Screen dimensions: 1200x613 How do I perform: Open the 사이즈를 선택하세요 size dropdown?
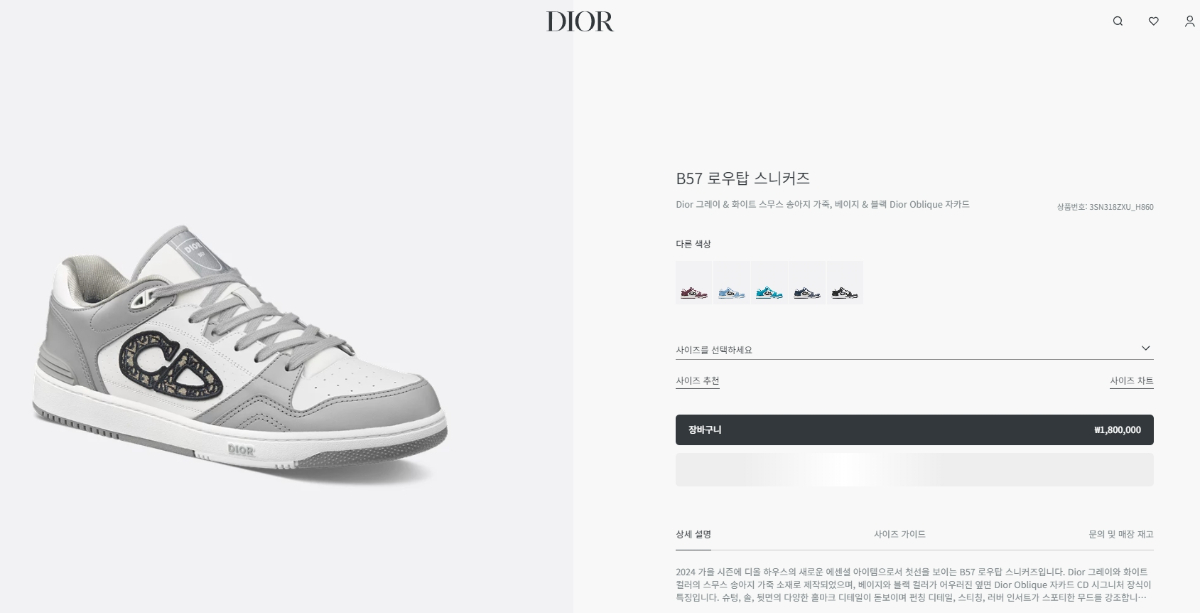coord(914,349)
